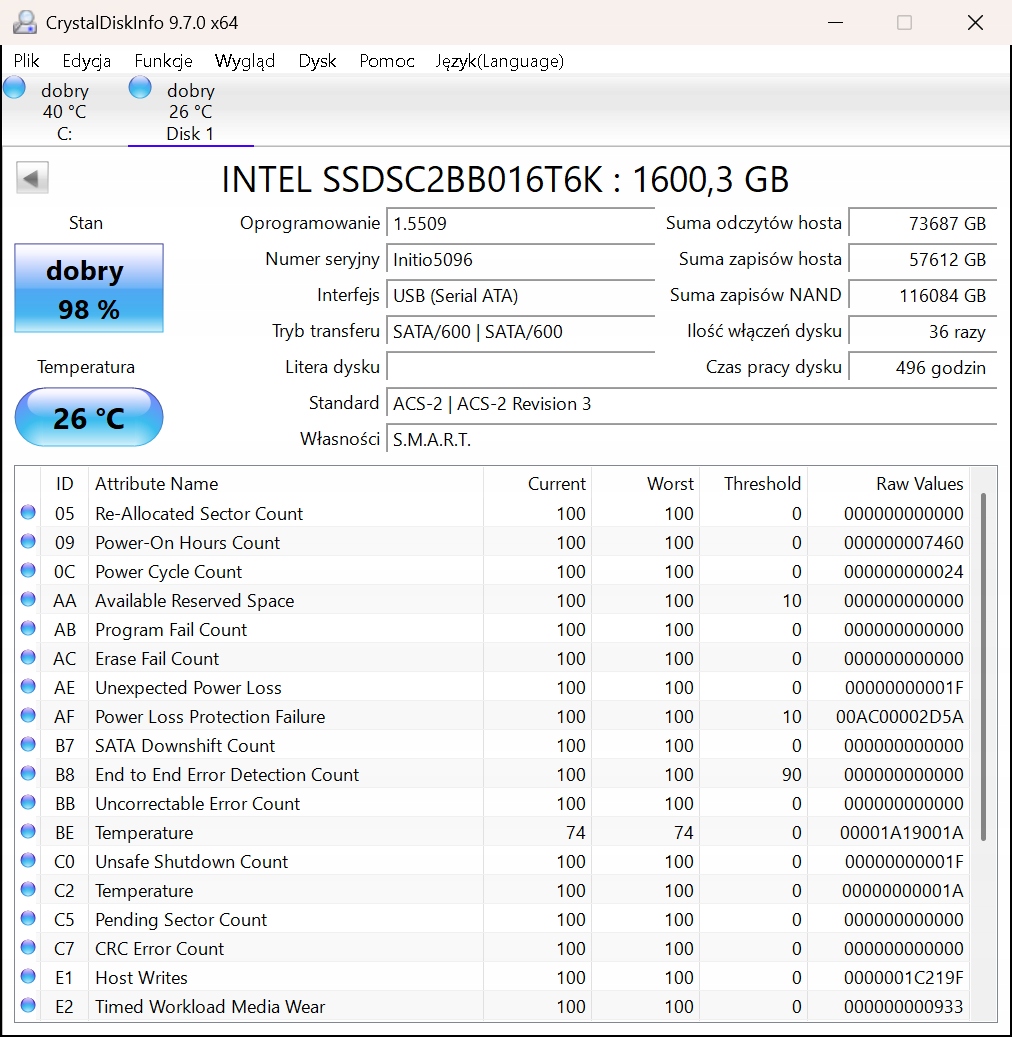Open the Język(Language) menu
The width and height of the screenshot is (1012, 1037).
tap(499, 61)
